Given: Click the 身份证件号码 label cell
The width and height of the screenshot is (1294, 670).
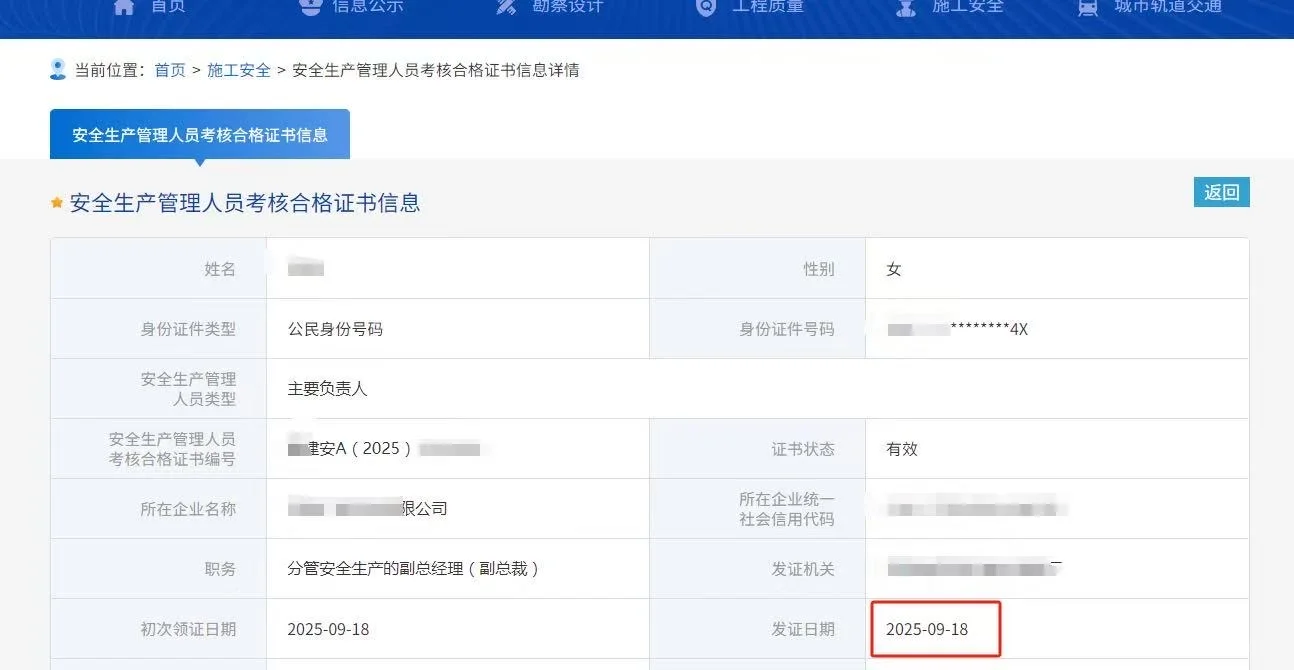Looking at the screenshot, I should 757,328.
